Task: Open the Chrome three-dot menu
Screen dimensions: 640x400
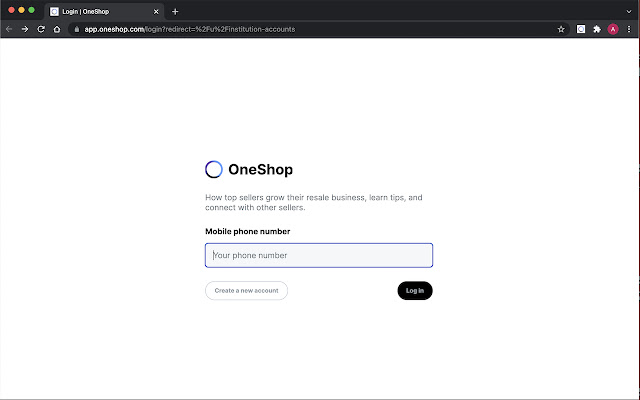Action: click(x=629, y=29)
